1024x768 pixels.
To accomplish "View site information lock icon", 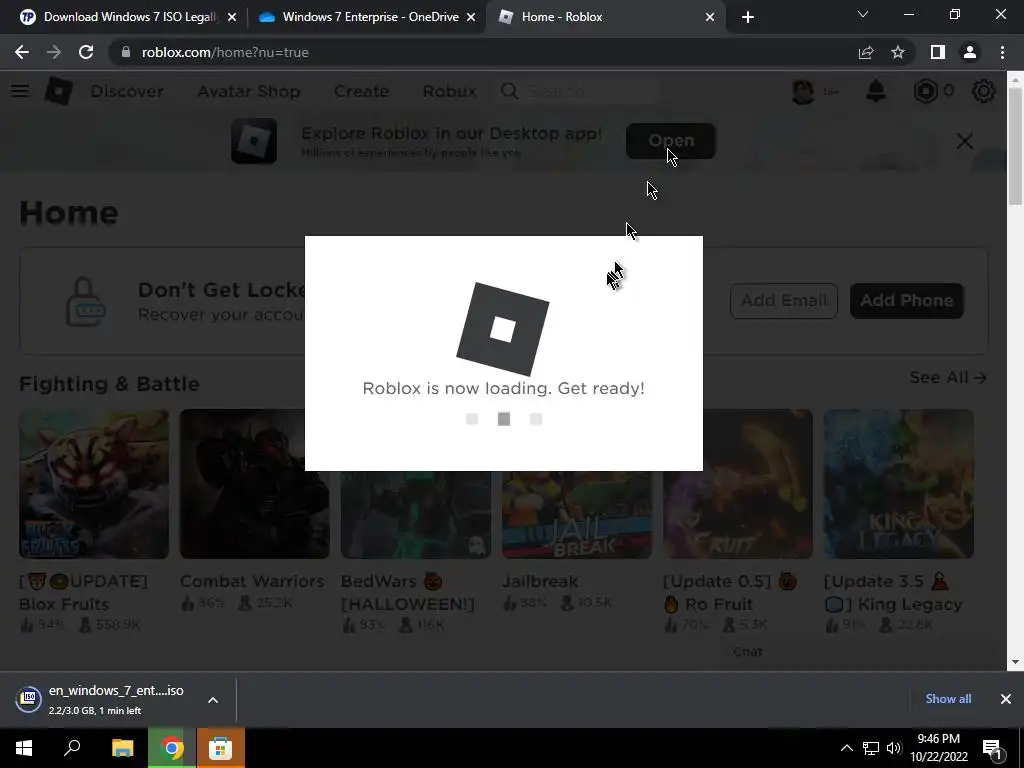I will point(126,52).
